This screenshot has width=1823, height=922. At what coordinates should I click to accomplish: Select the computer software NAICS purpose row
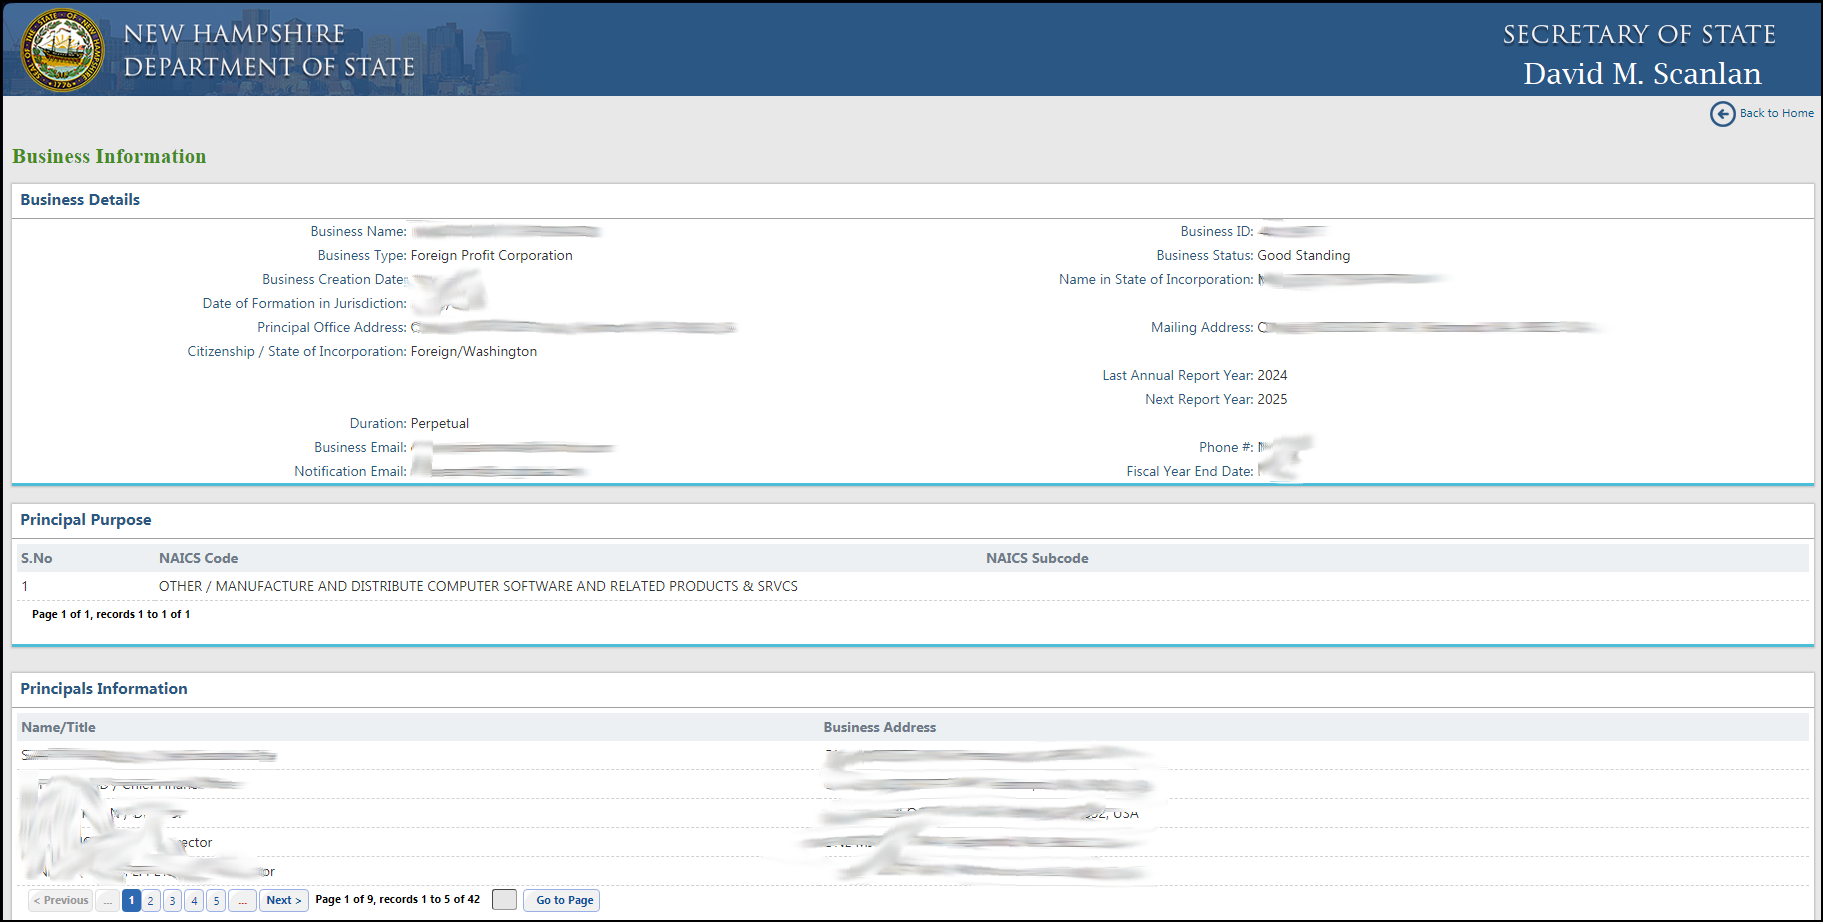(x=478, y=586)
